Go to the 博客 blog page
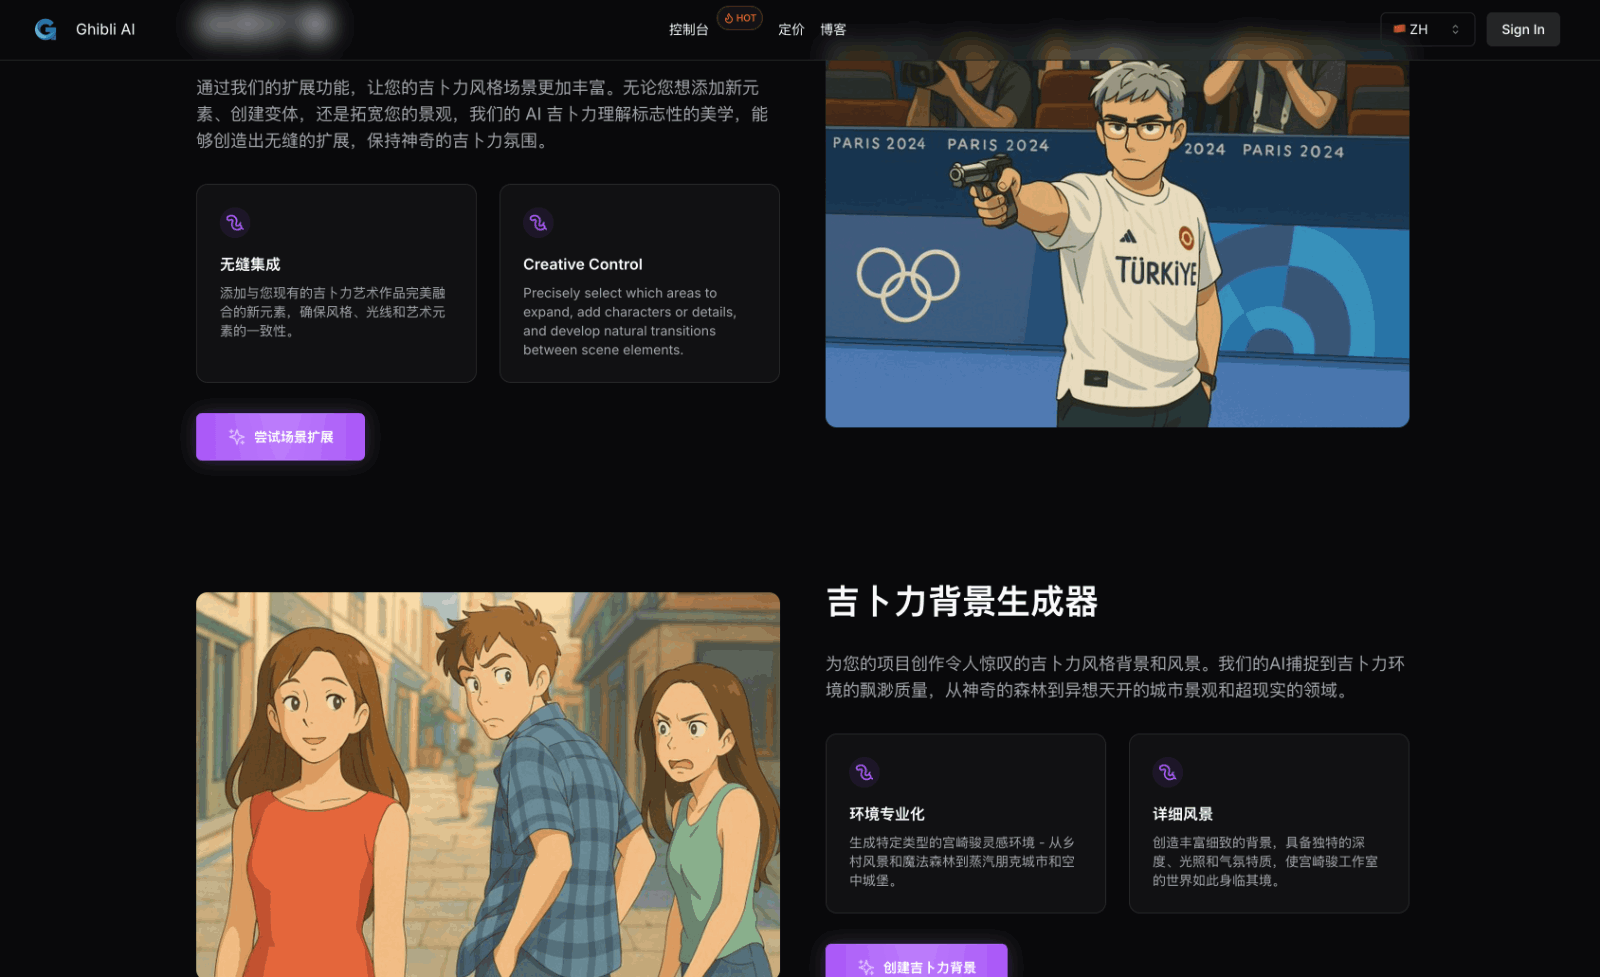Viewport: 1600px width, 977px height. pos(833,30)
